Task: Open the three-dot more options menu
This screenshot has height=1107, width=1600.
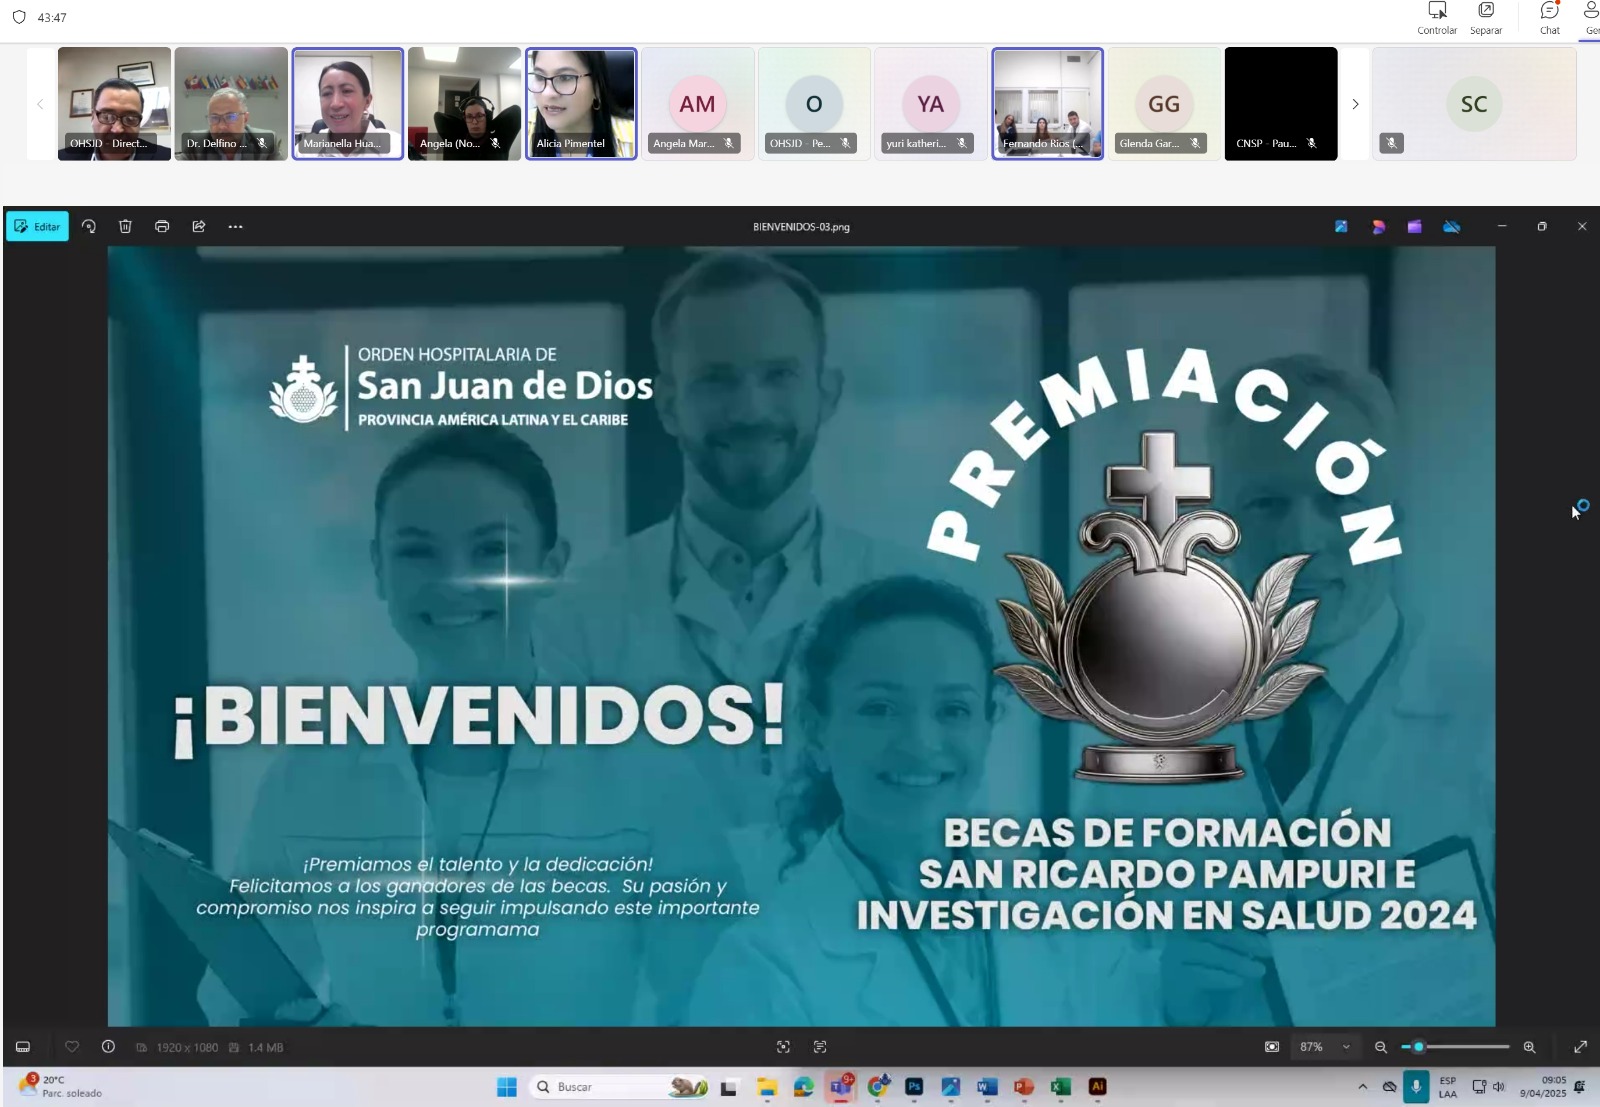Action: (x=235, y=227)
